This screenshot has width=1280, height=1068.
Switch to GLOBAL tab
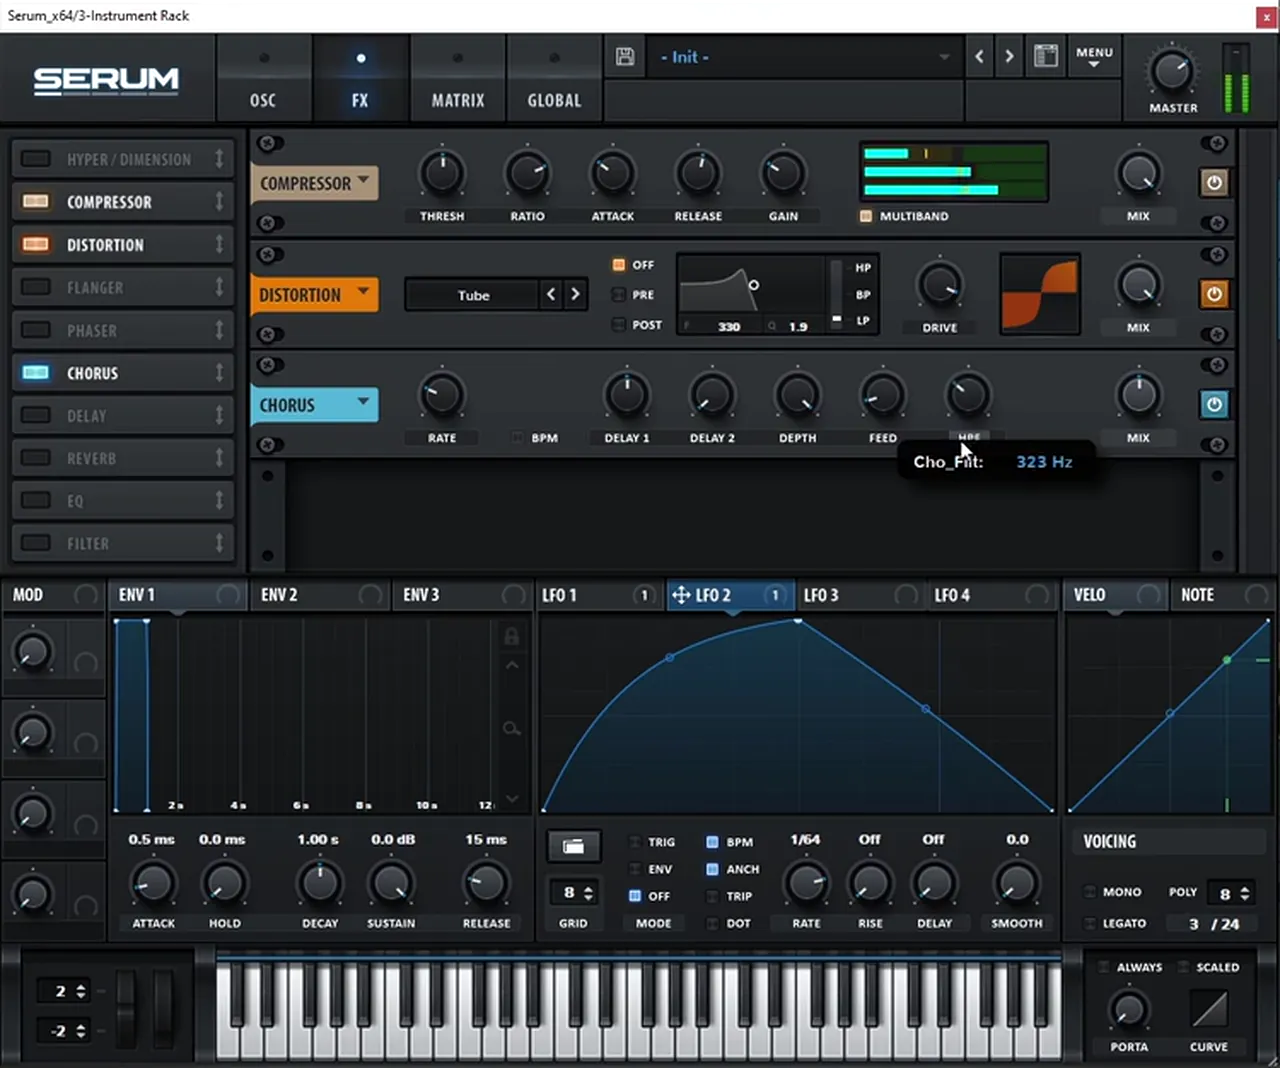pyautogui.click(x=554, y=79)
